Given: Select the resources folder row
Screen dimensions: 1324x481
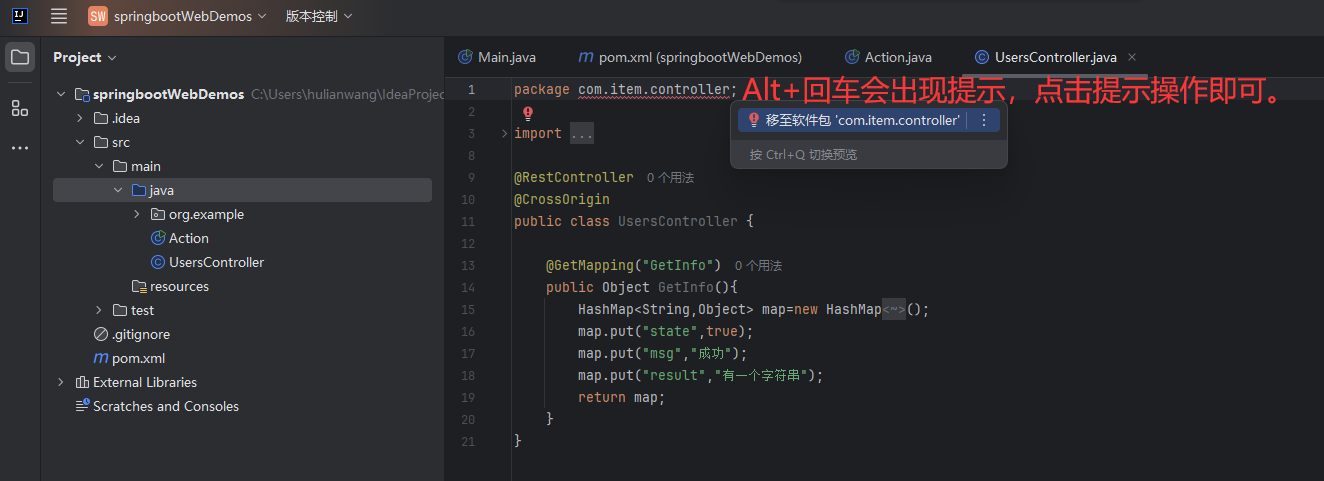Looking at the screenshot, I should point(242,286).
